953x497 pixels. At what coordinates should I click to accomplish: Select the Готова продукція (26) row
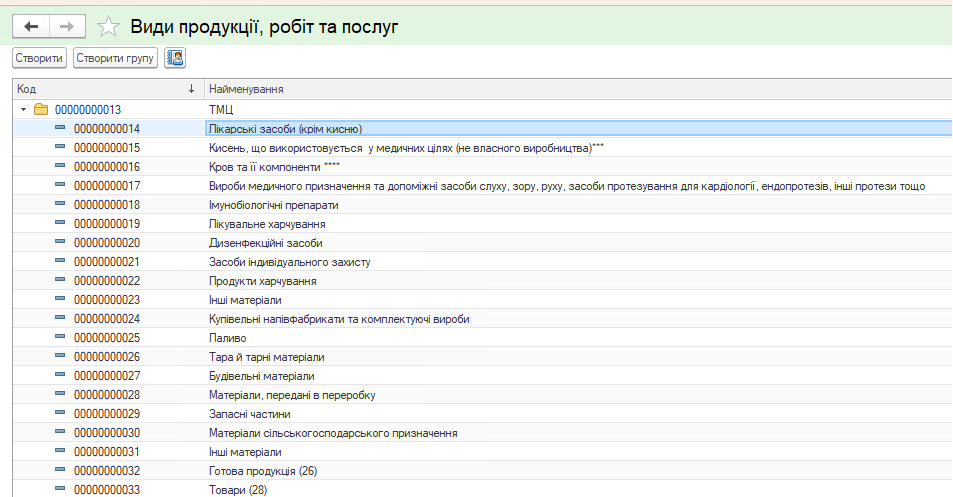pos(262,470)
